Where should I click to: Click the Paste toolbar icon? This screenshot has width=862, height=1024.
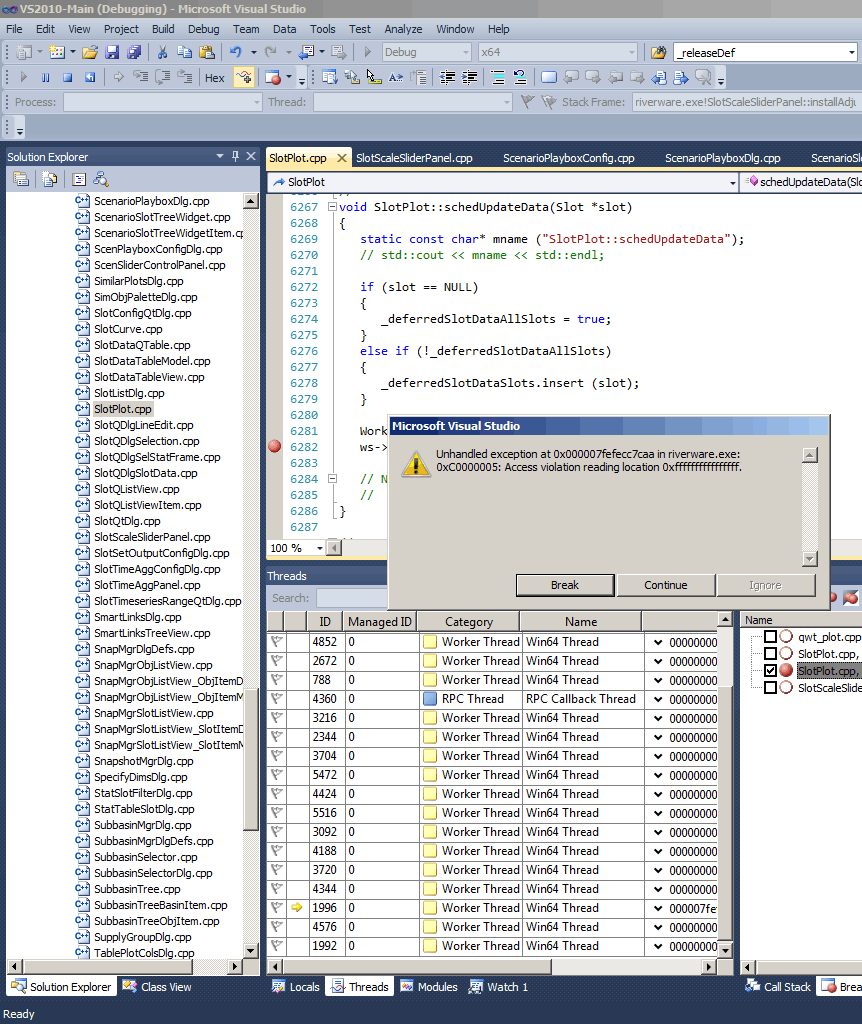tap(207, 52)
